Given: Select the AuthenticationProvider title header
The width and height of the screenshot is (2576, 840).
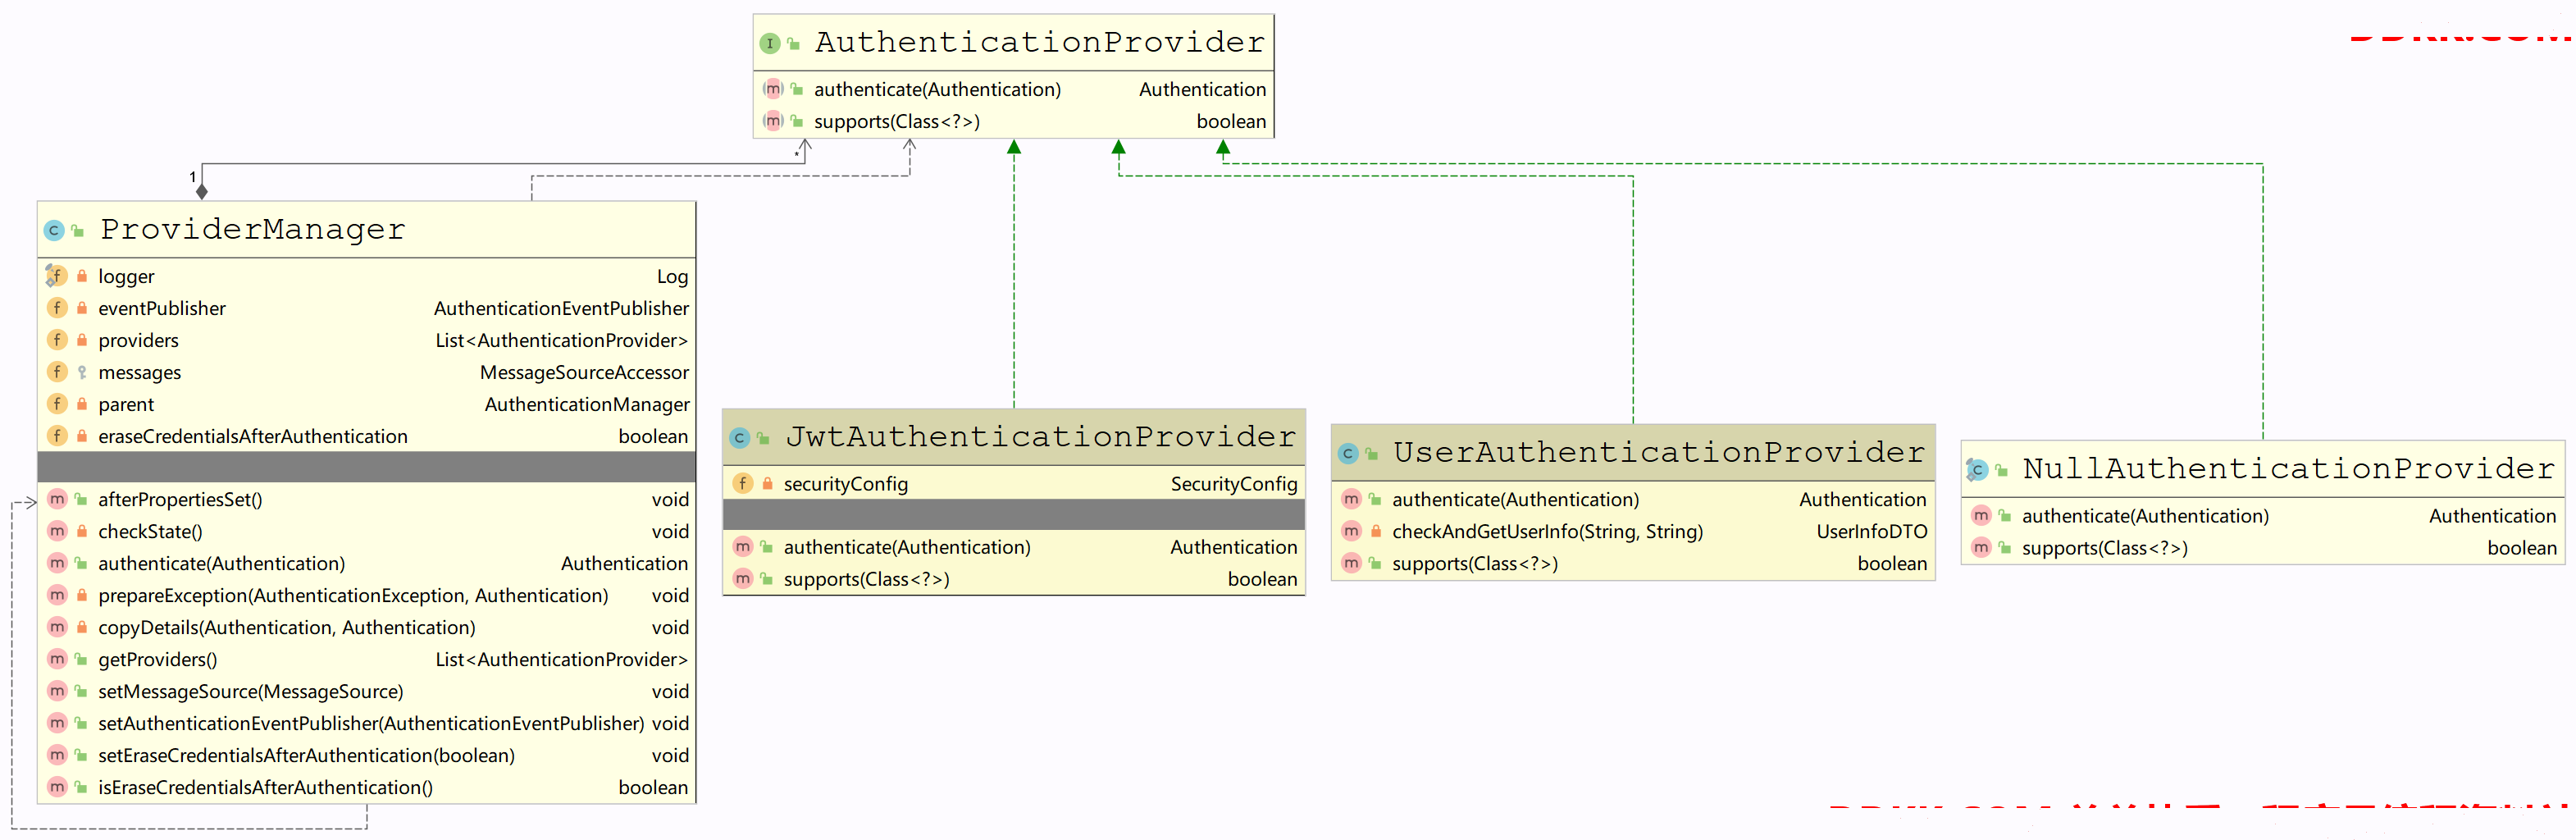Looking at the screenshot, I should coord(1038,43).
